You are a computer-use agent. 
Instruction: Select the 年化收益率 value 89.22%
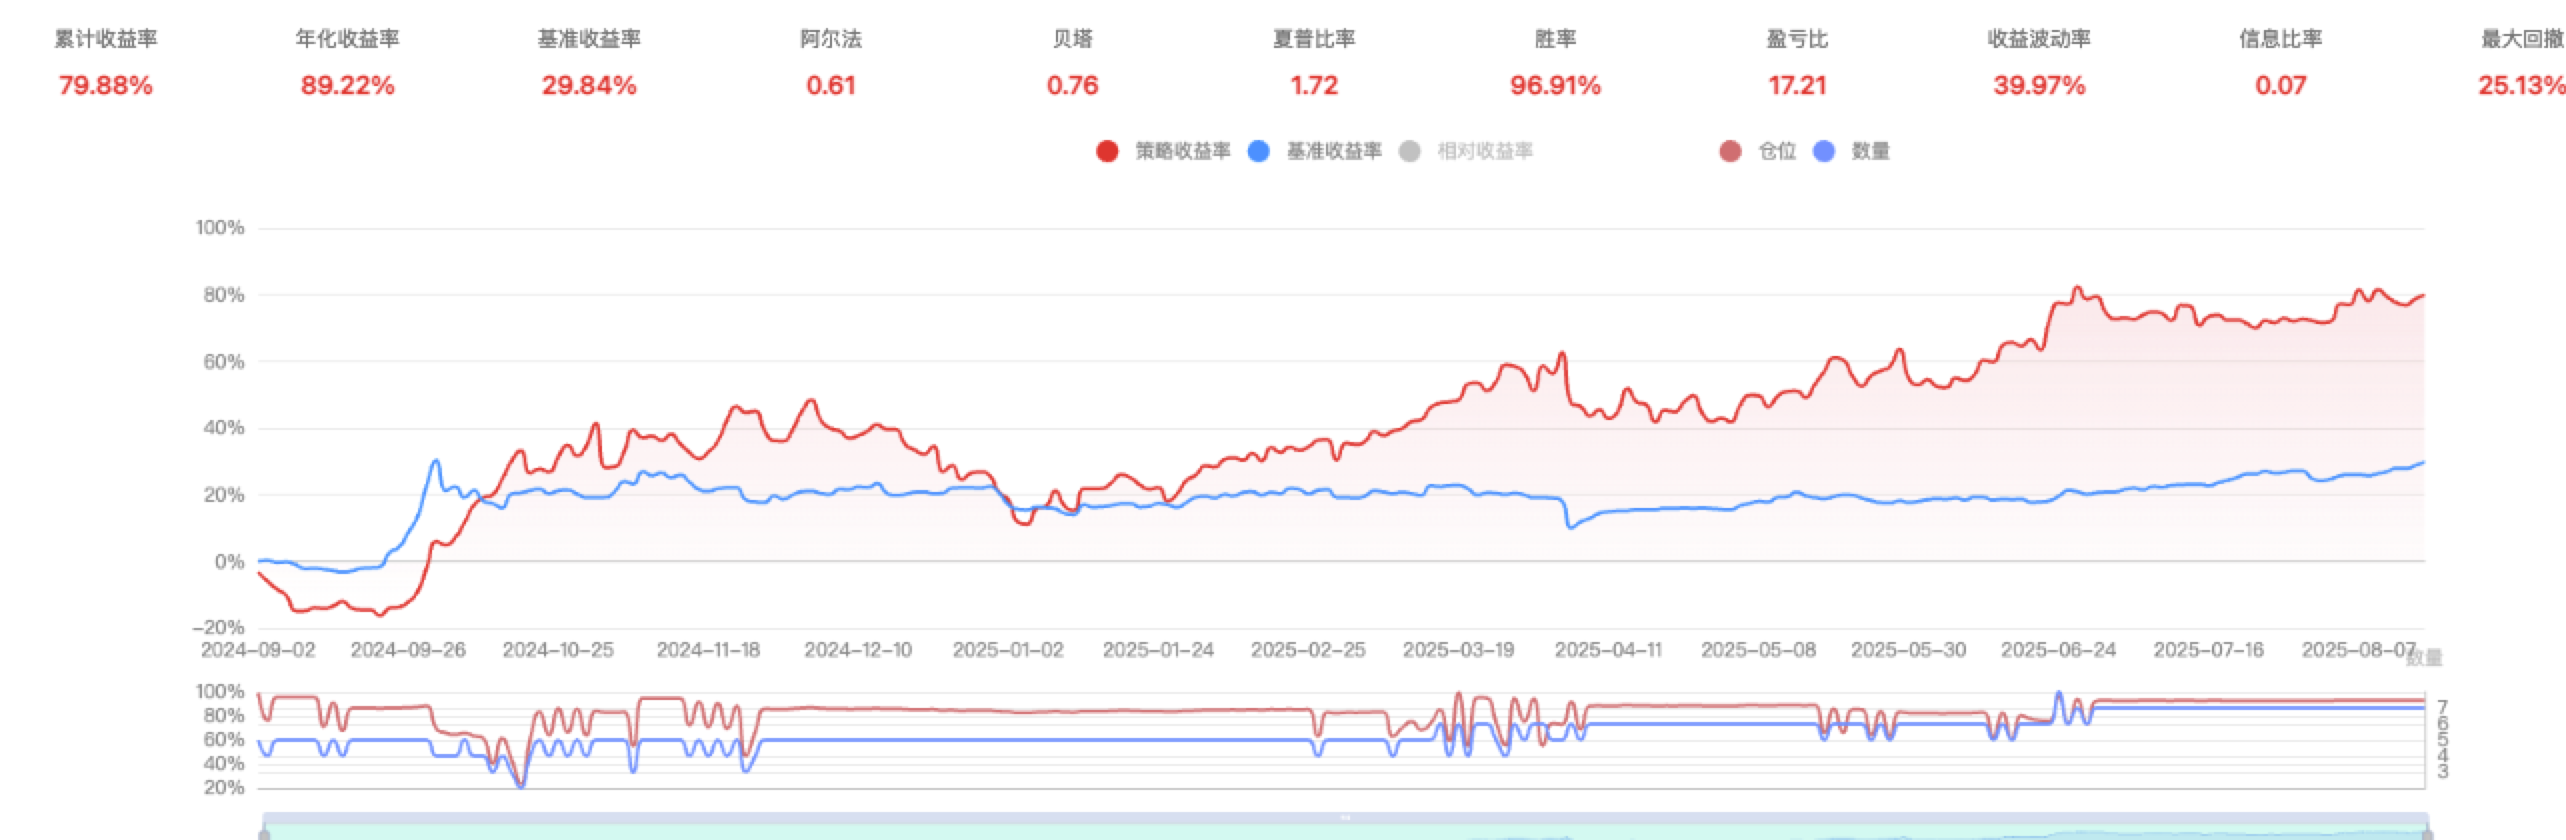[348, 86]
